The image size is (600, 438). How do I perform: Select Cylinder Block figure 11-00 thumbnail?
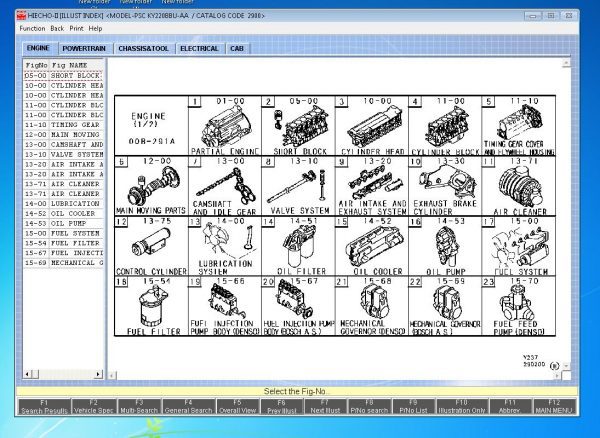(x=445, y=125)
